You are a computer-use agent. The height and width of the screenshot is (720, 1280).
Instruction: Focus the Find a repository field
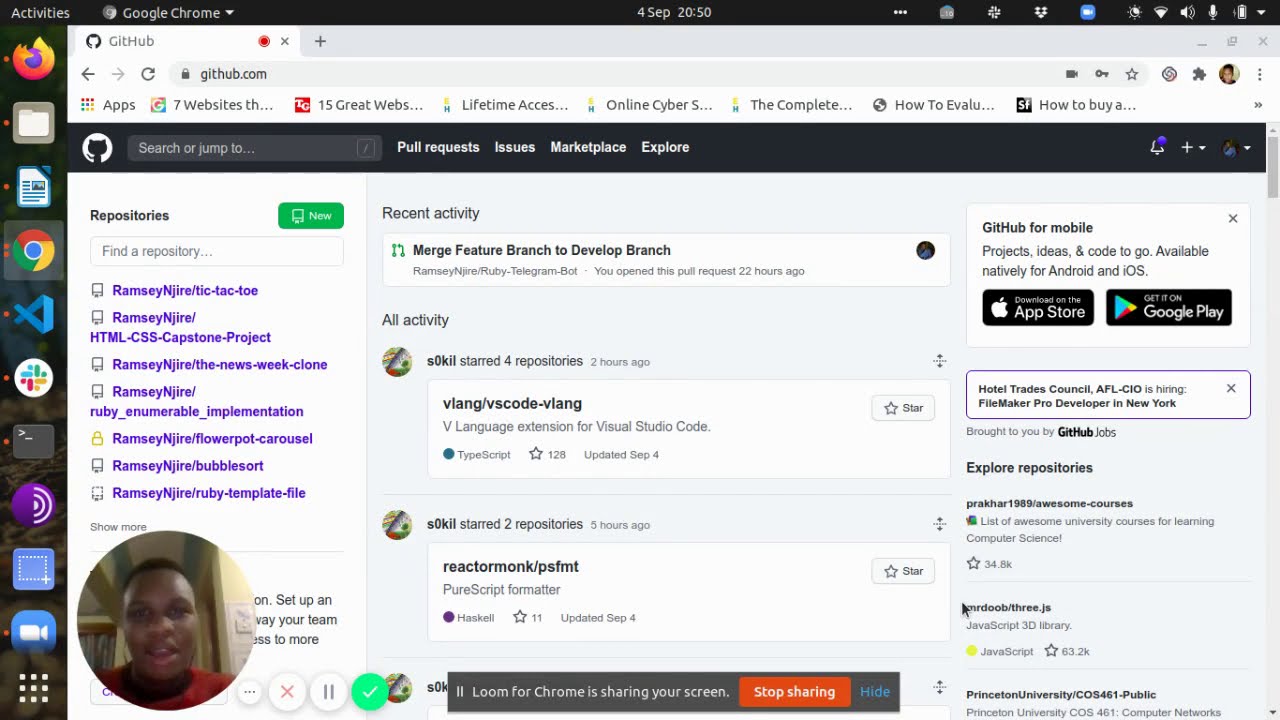(x=217, y=251)
